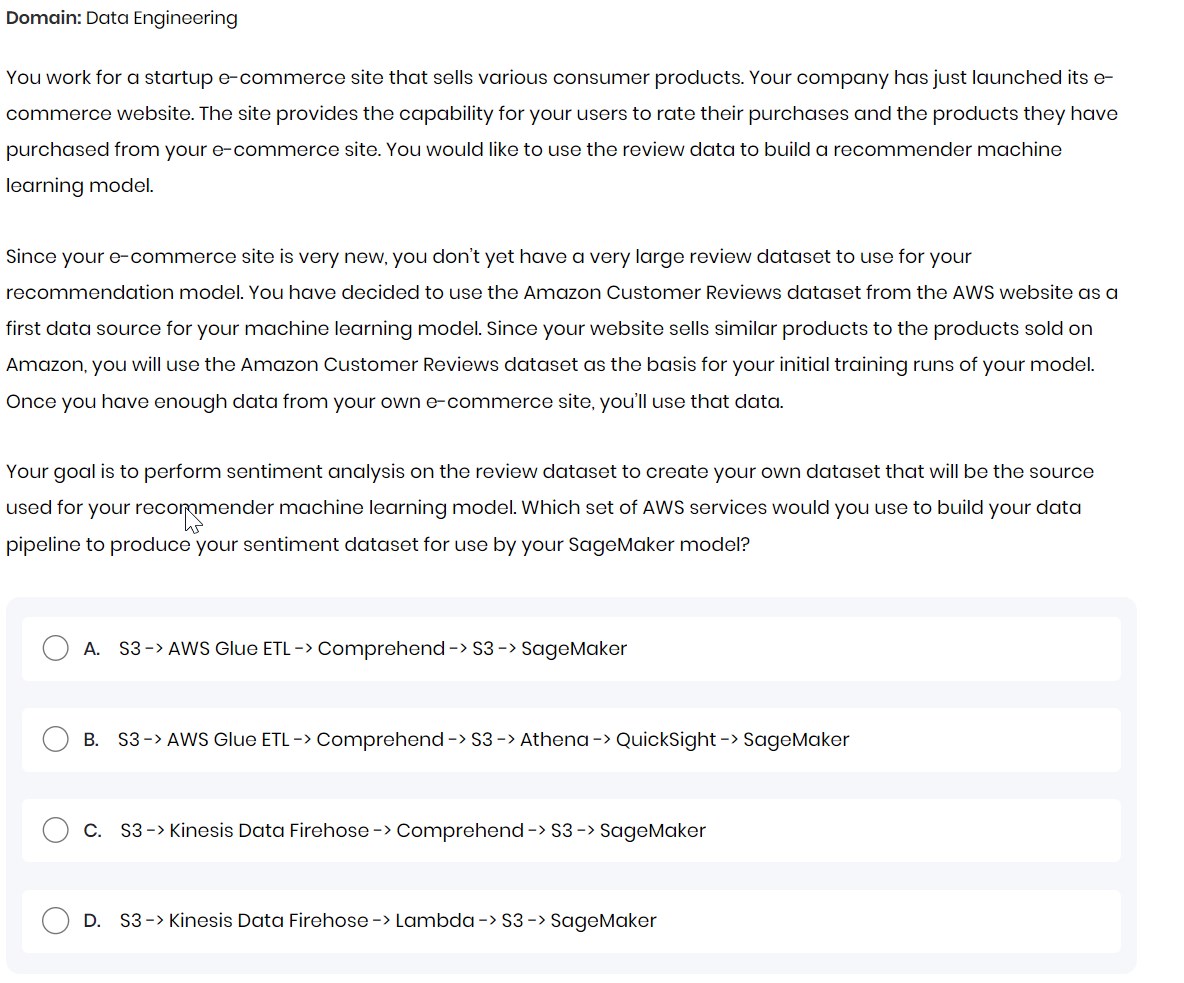This screenshot has height=983, width=1184.
Task: Click the word Lambda in option D
Action: click(434, 921)
